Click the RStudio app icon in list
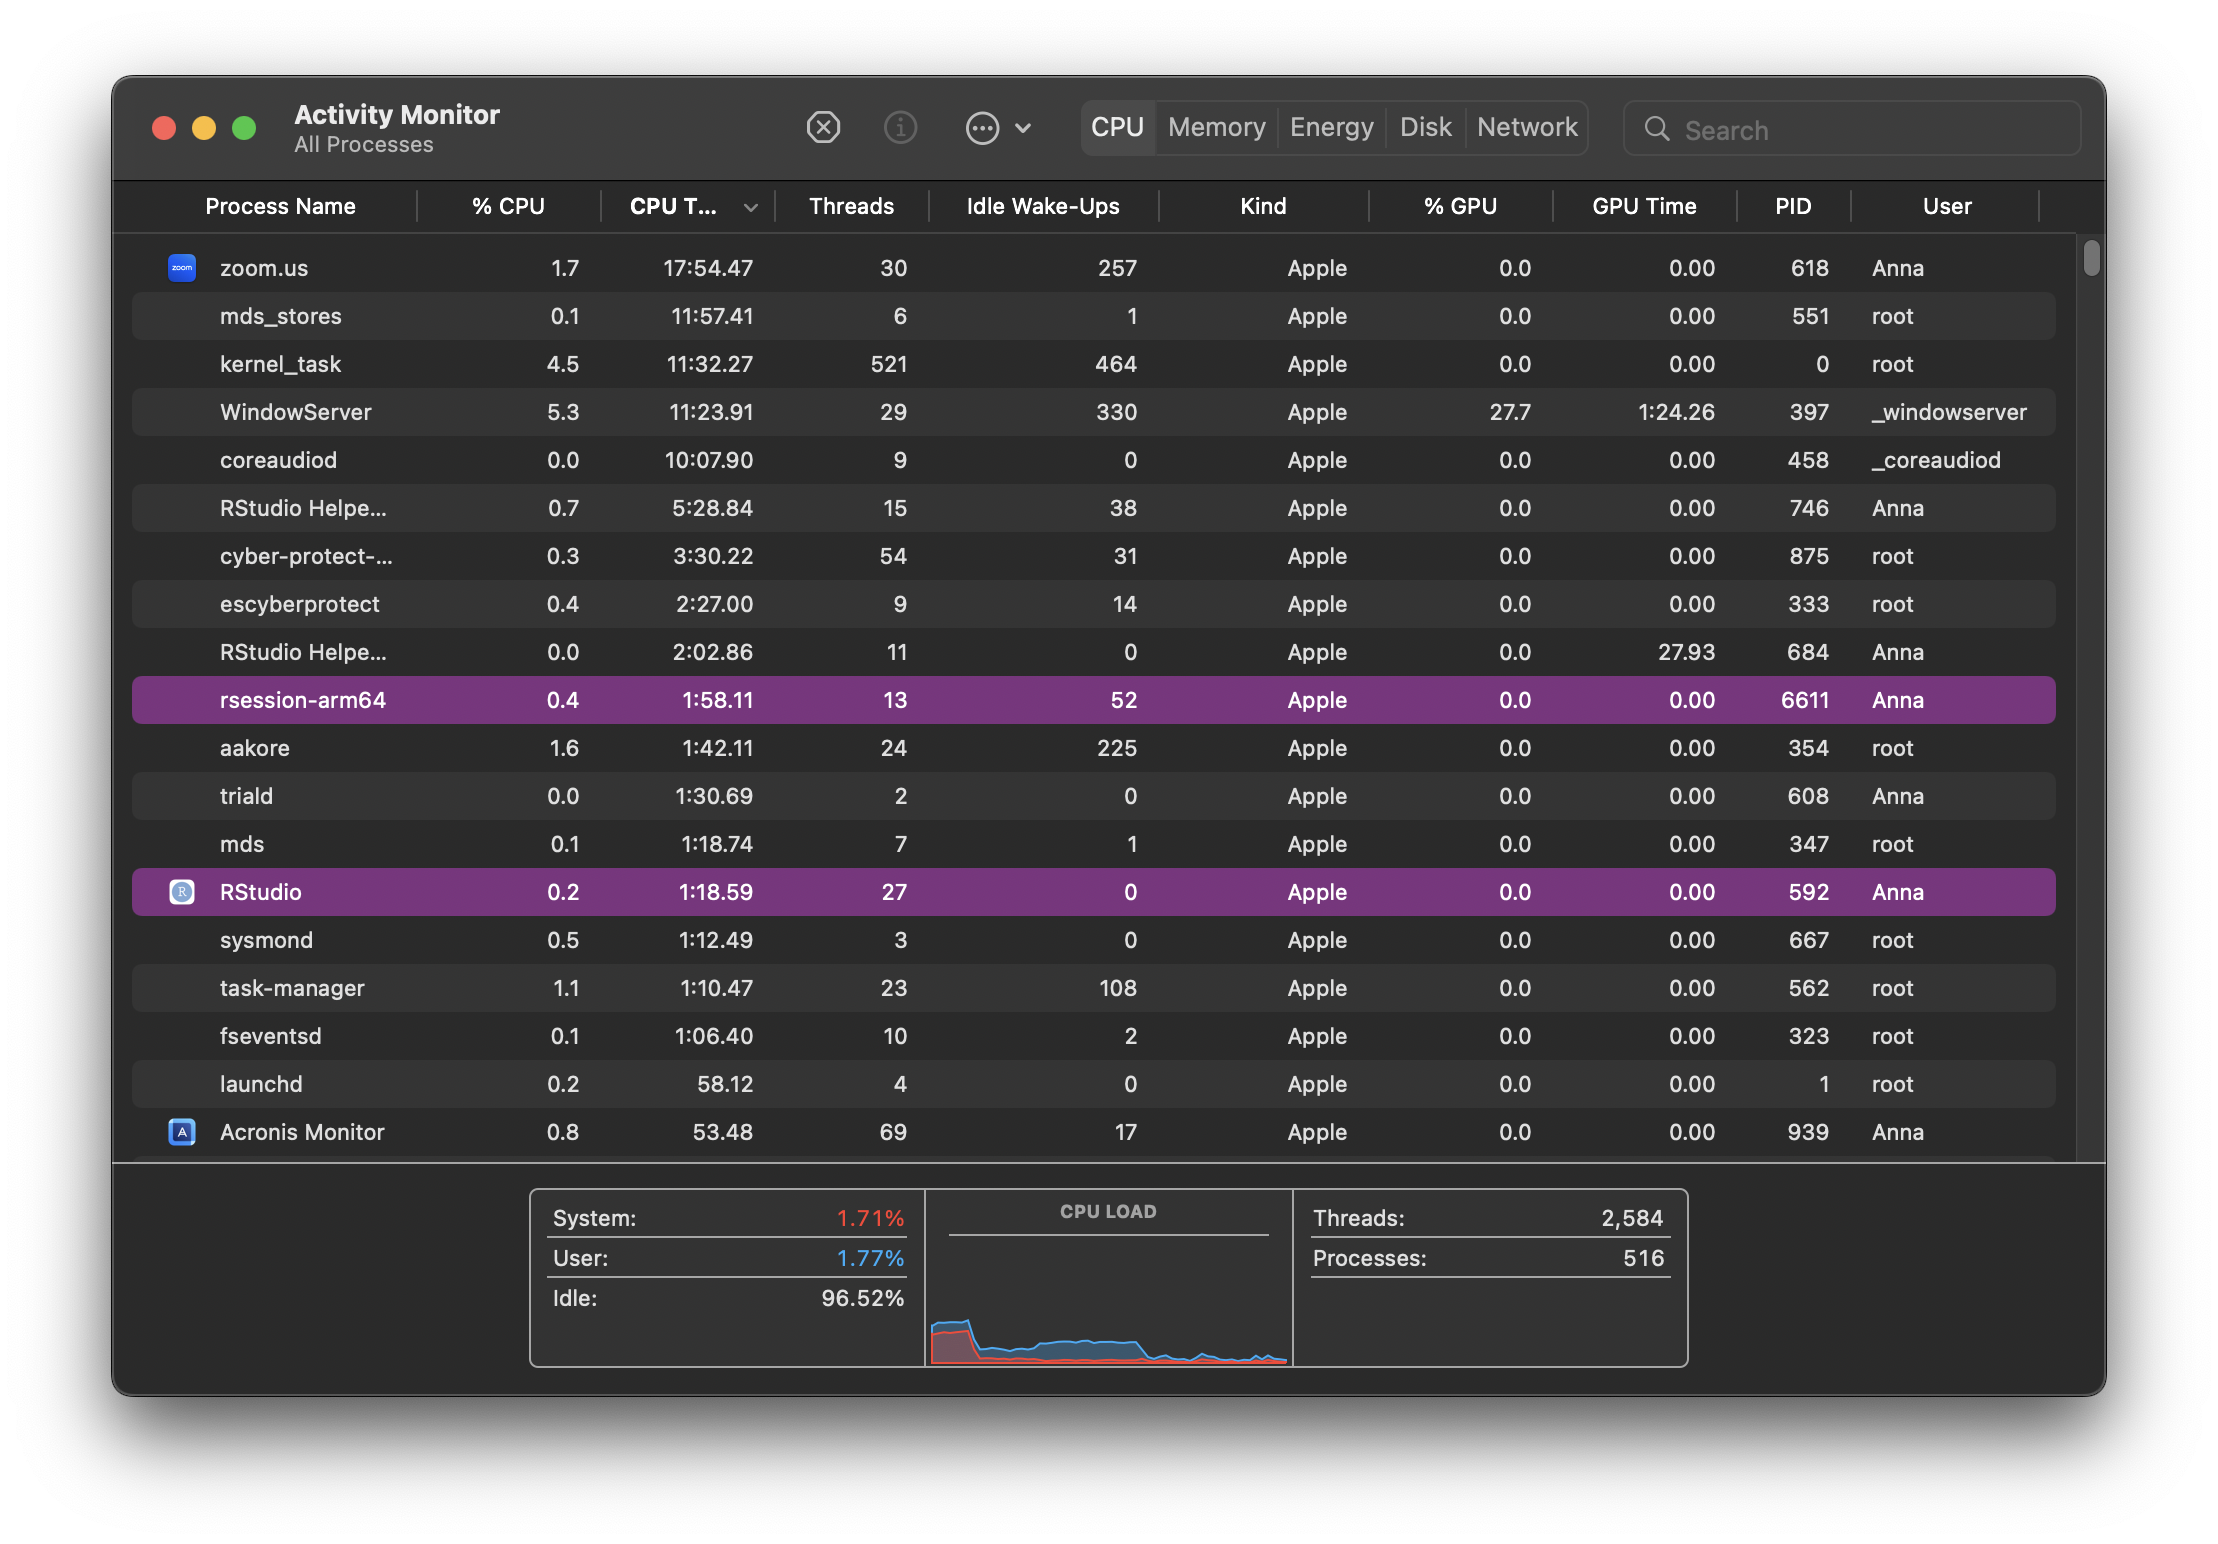 (182, 892)
